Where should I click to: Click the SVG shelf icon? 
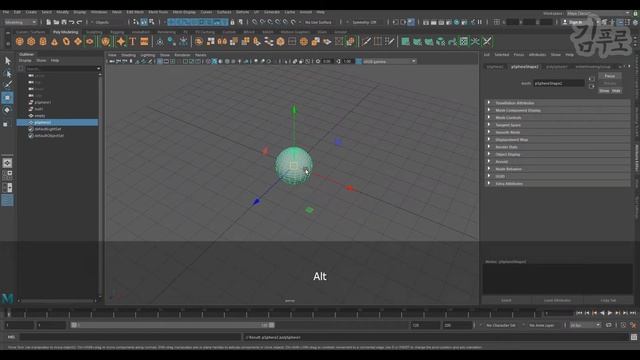coord(144,41)
